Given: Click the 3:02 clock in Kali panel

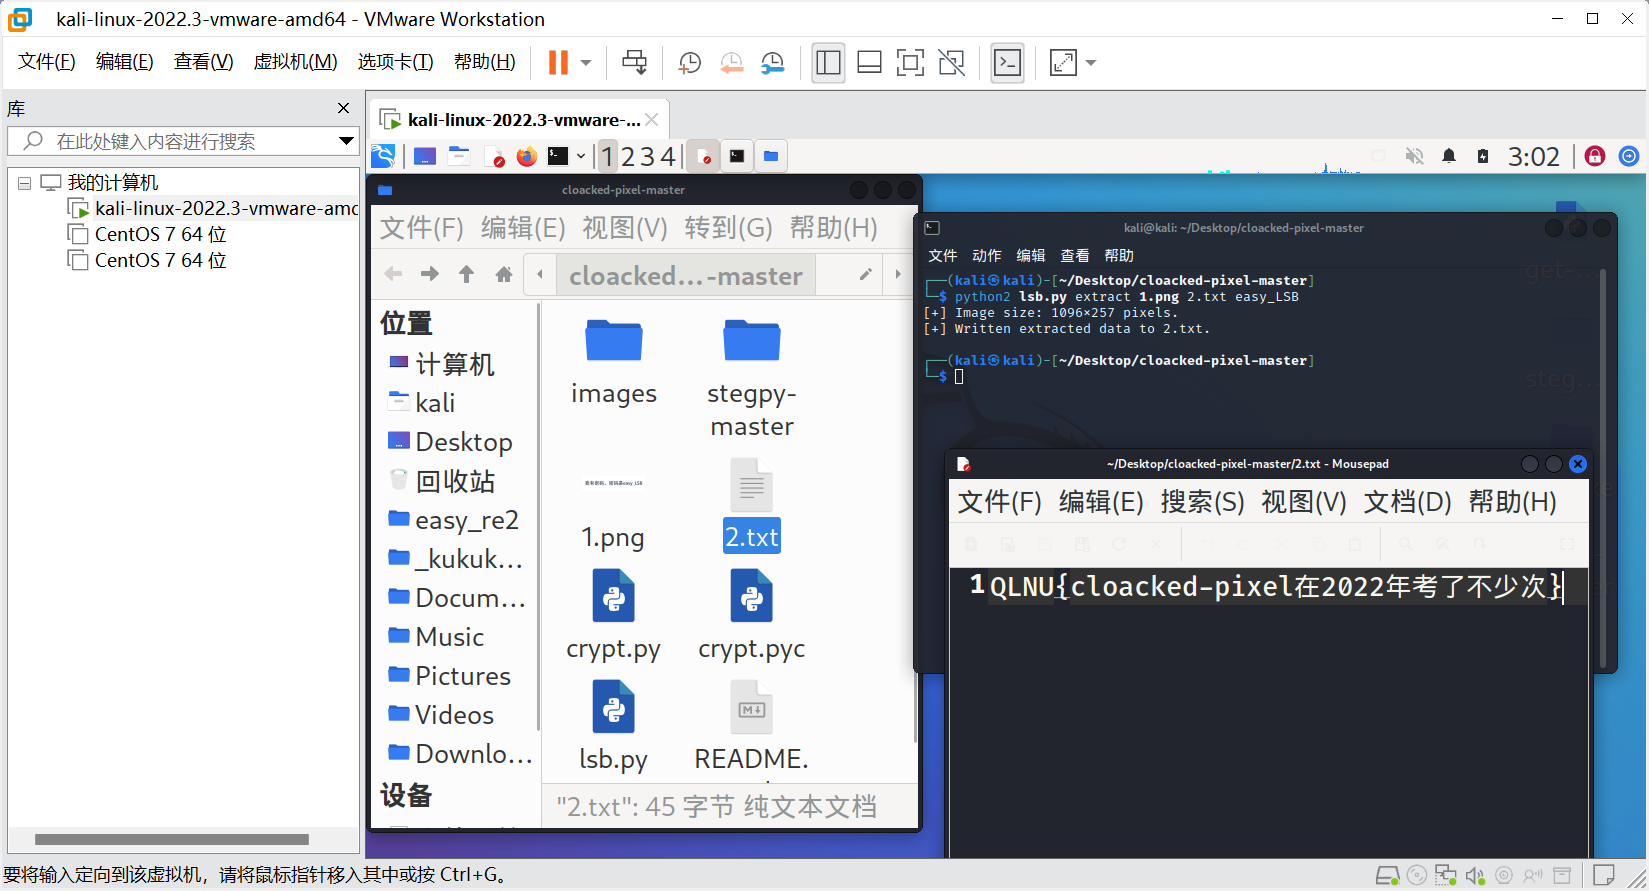Looking at the screenshot, I should click(1534, 156).
